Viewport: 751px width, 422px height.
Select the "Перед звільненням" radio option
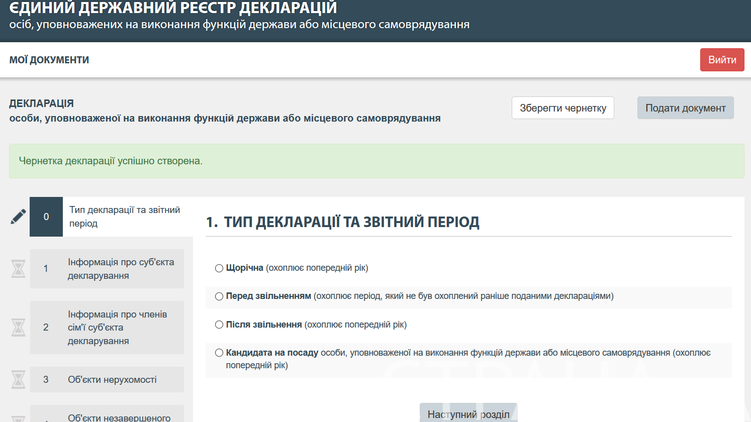pyautogui.click(x=219, y=296)
